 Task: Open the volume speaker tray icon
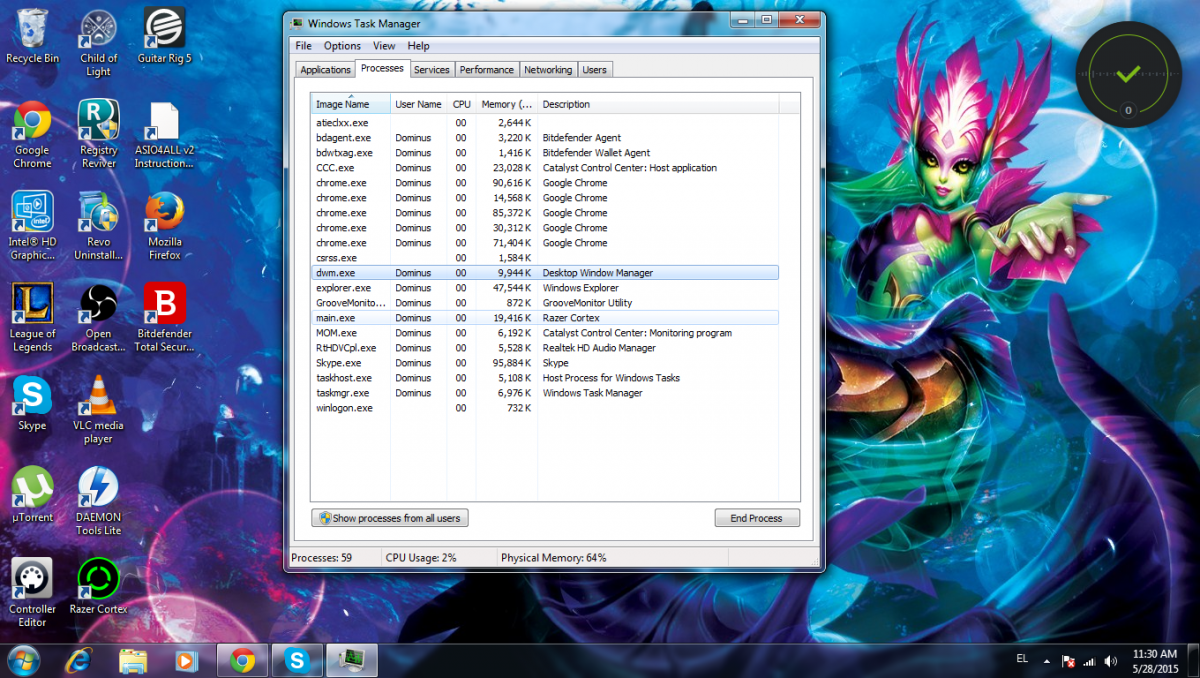(x=1111, y=661)
